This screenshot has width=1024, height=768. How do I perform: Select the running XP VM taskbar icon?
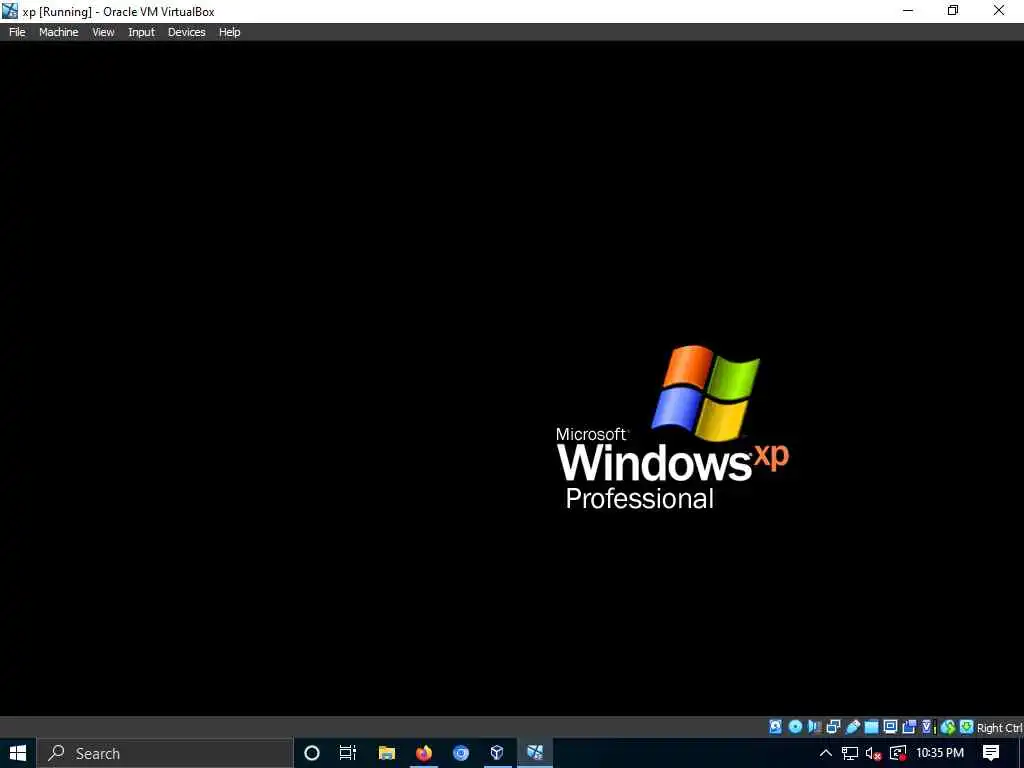click(x=535, y=753)
